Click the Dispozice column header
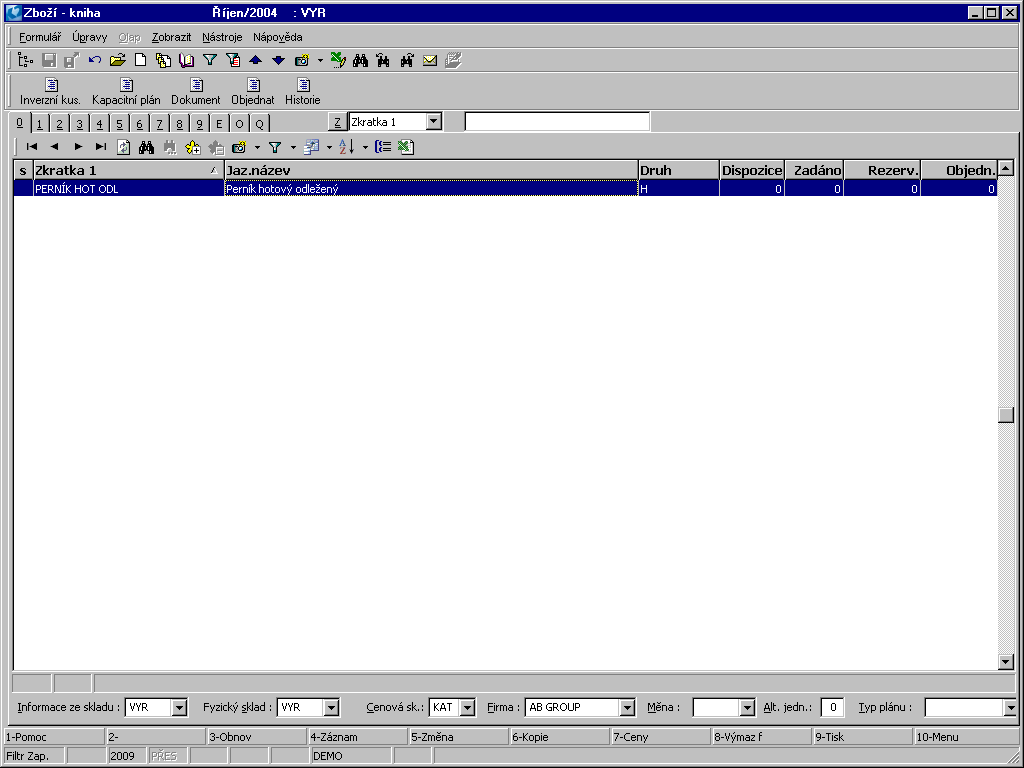The width and height of the screenshot is (1024, 768). [x=752, y=170]
